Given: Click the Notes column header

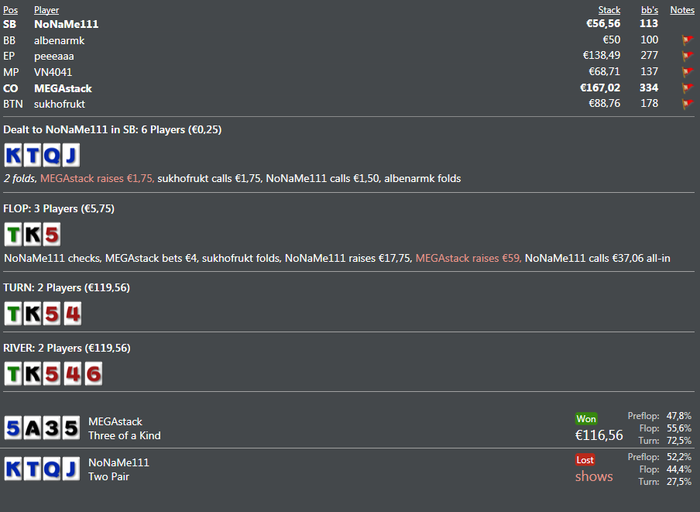Looking at the screenshot, I should click(682, 10).
